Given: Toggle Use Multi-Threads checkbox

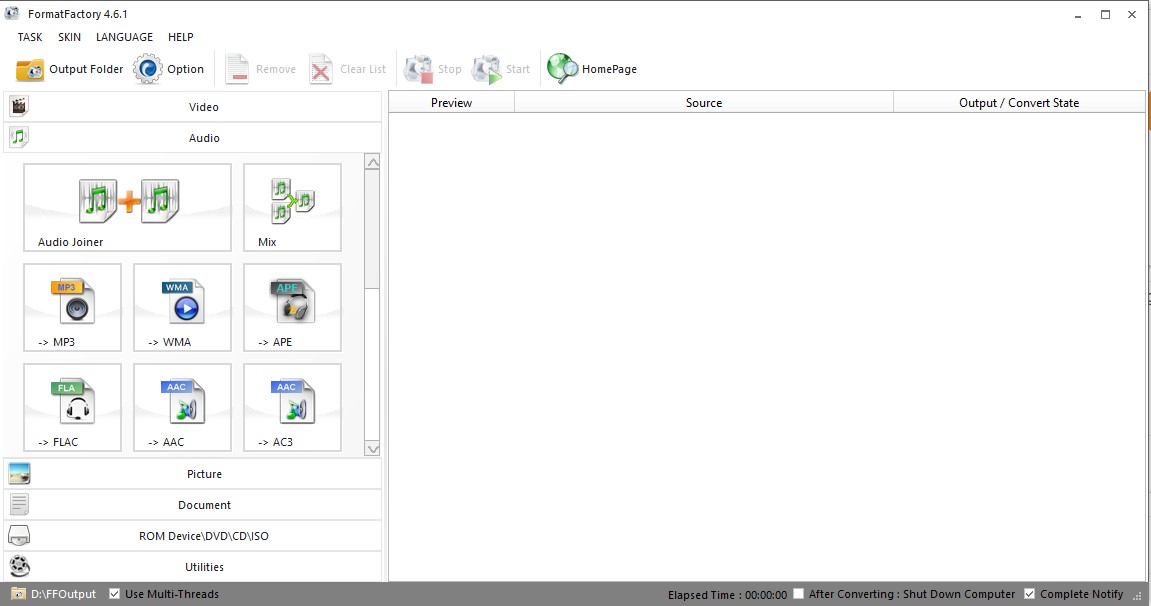Looking at the screenshot, I should tap(115, 594).
